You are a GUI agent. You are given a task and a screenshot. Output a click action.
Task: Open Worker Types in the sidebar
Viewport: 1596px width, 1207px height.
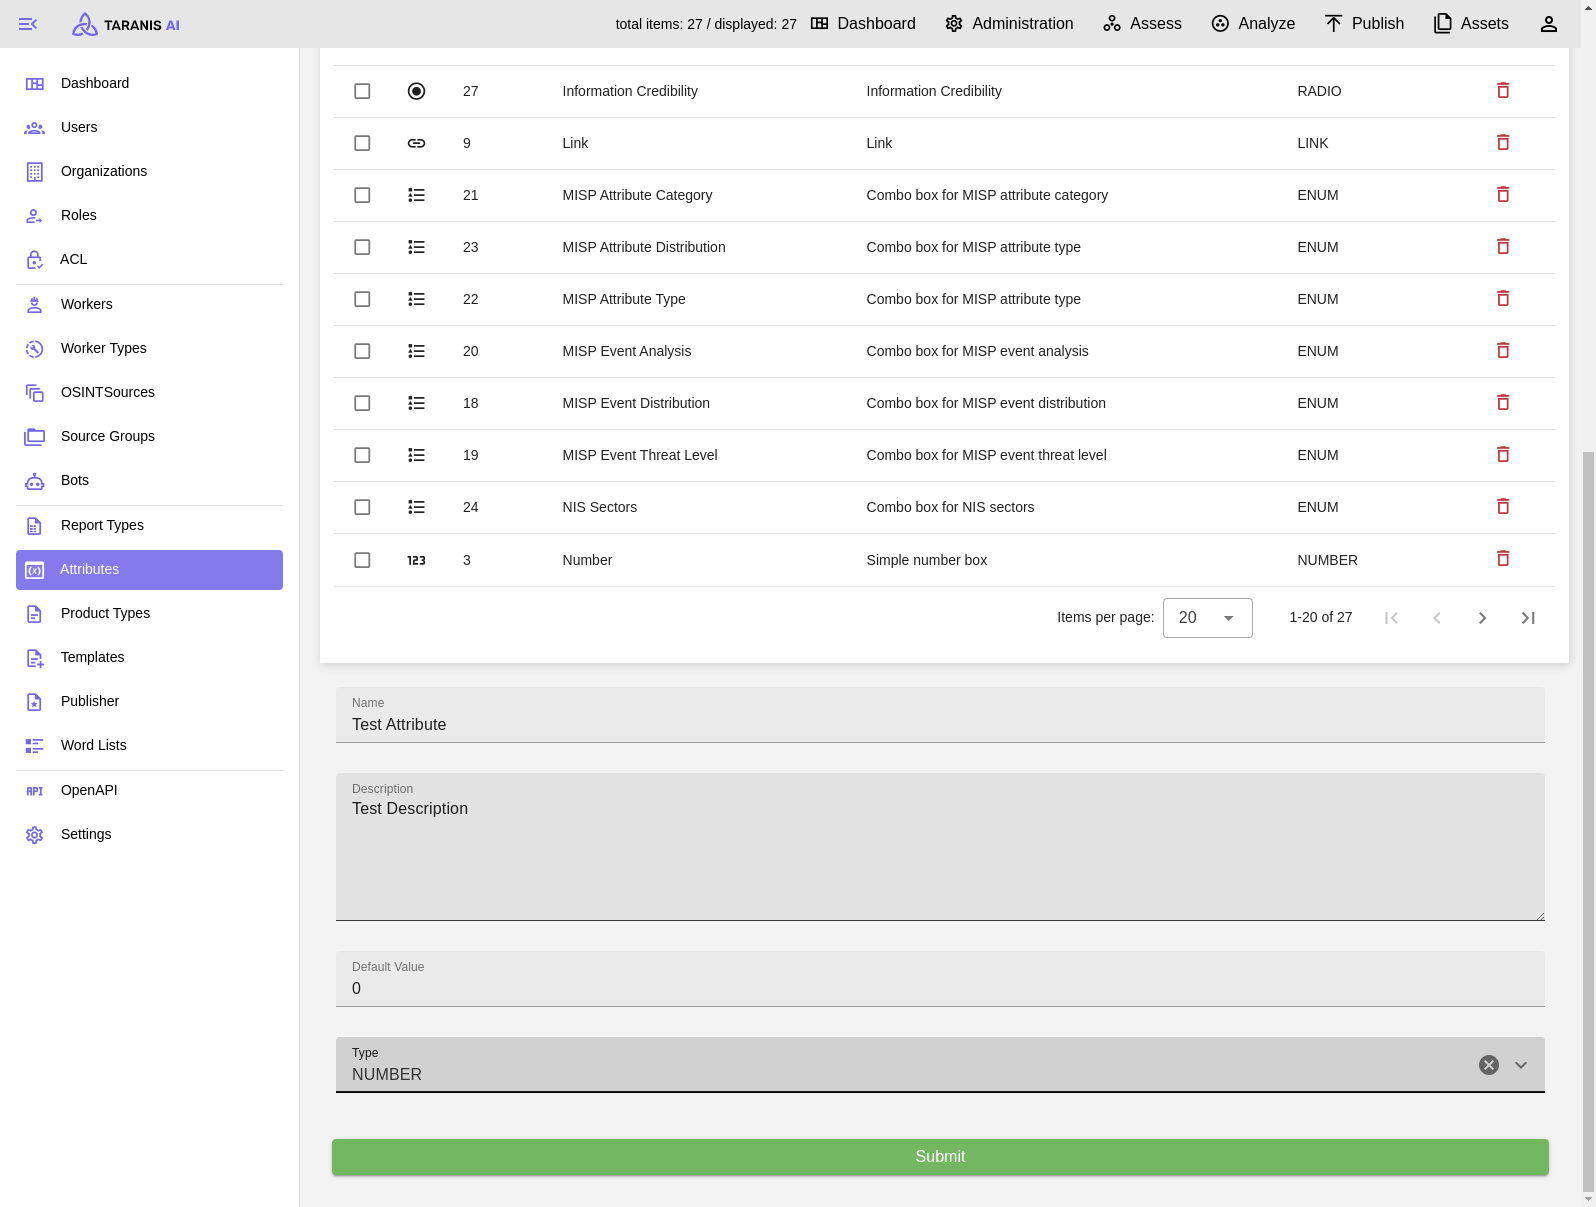click(149, 348)
